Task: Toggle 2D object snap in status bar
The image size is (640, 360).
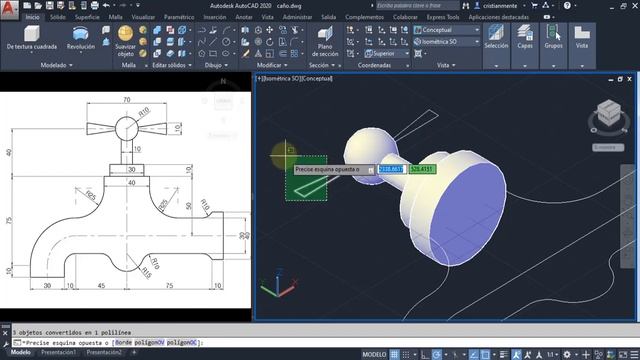Action: tap(485, 354)
